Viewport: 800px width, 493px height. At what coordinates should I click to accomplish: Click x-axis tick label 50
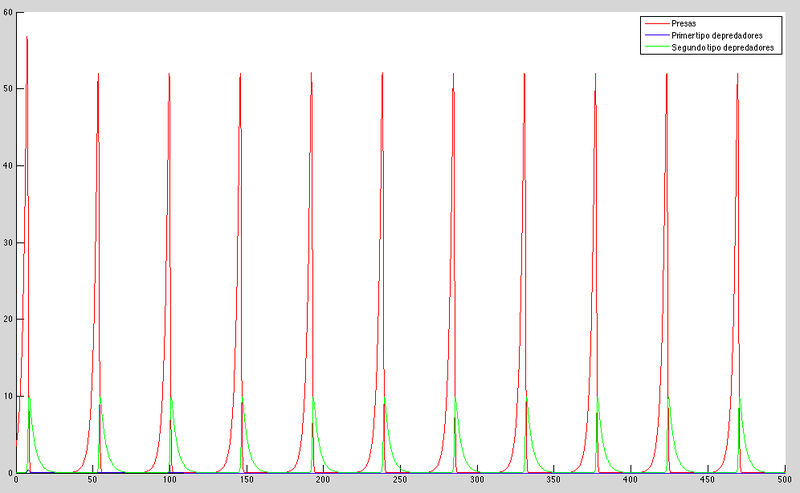click(x=93, y=483)
